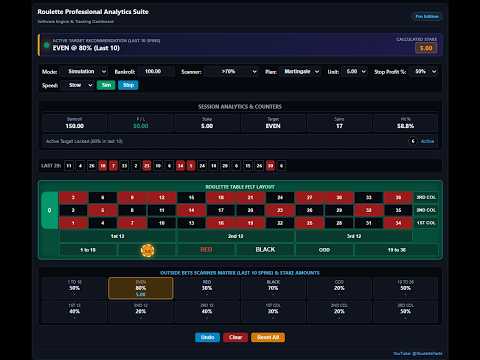This screenshot has height=360, width=480.
Task: Select number 12 on the roulette felt
Action: [x=162, y=197]
